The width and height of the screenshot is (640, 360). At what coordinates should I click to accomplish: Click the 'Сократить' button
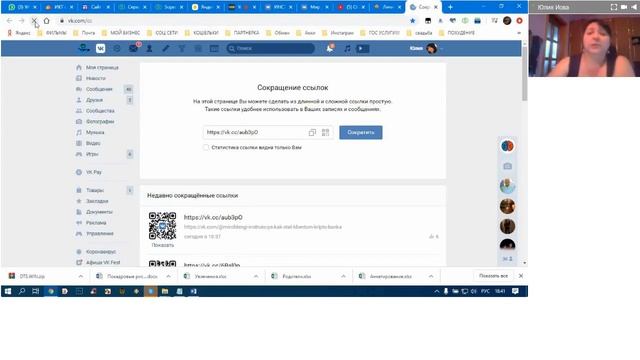pyautogui.click(x=361, y=132)
